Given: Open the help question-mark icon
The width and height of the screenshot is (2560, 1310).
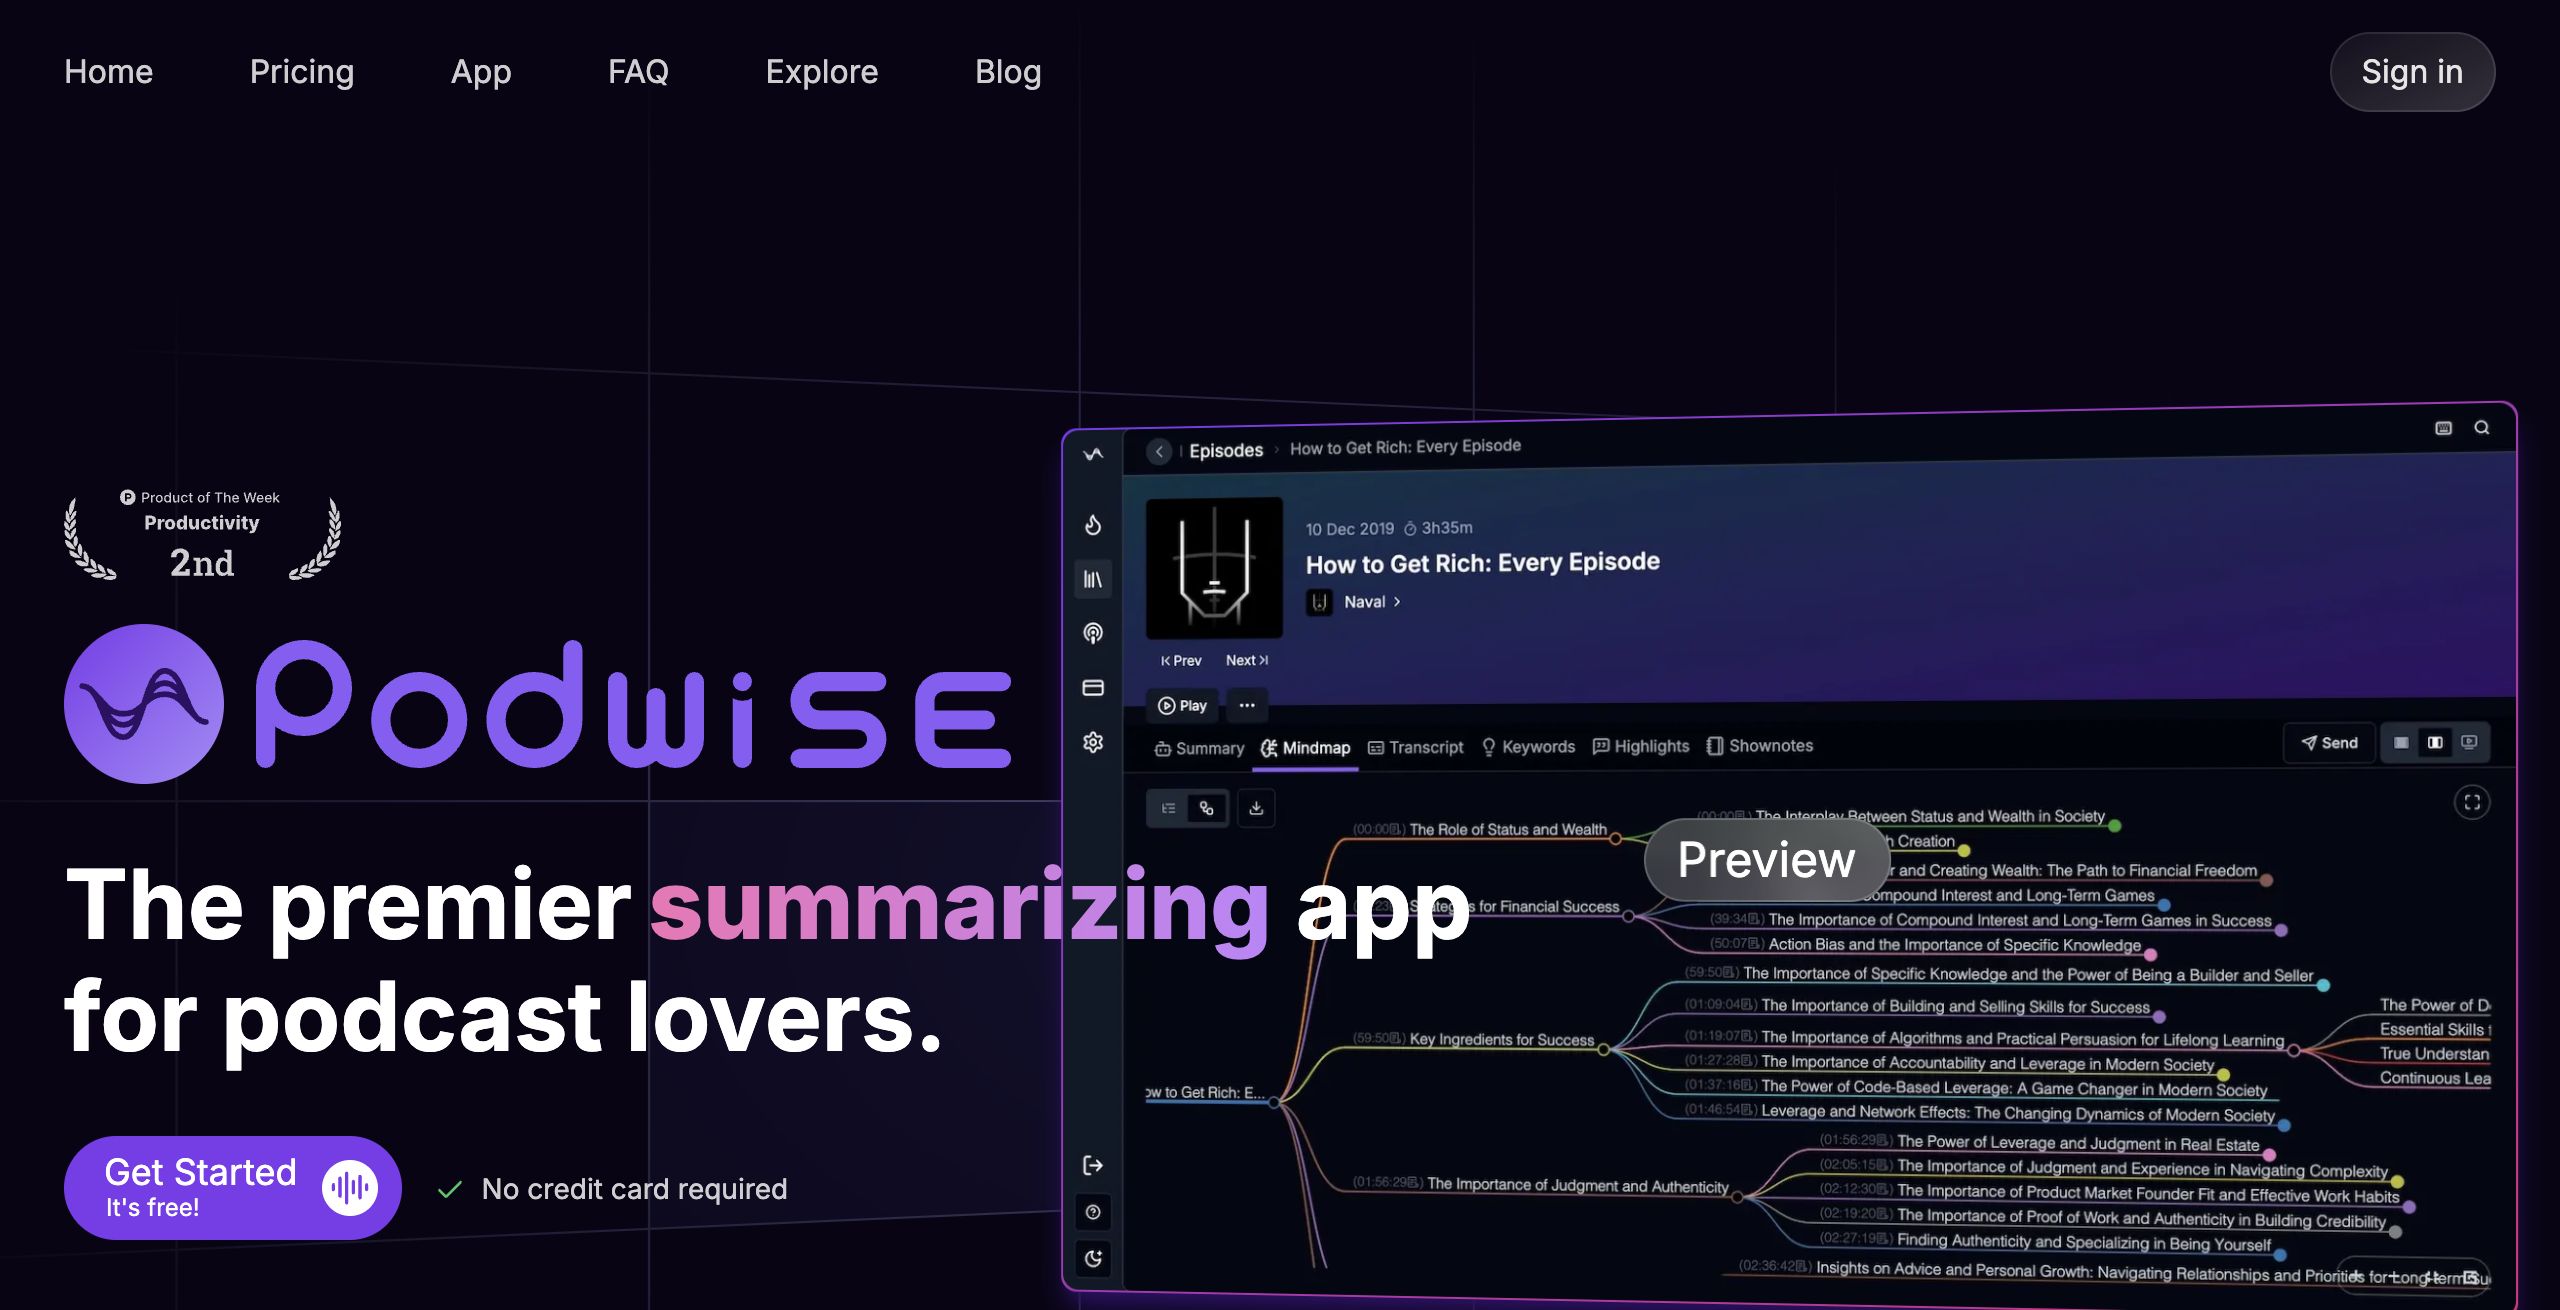Looking at the screenshot, I should click(1093, 1212).
